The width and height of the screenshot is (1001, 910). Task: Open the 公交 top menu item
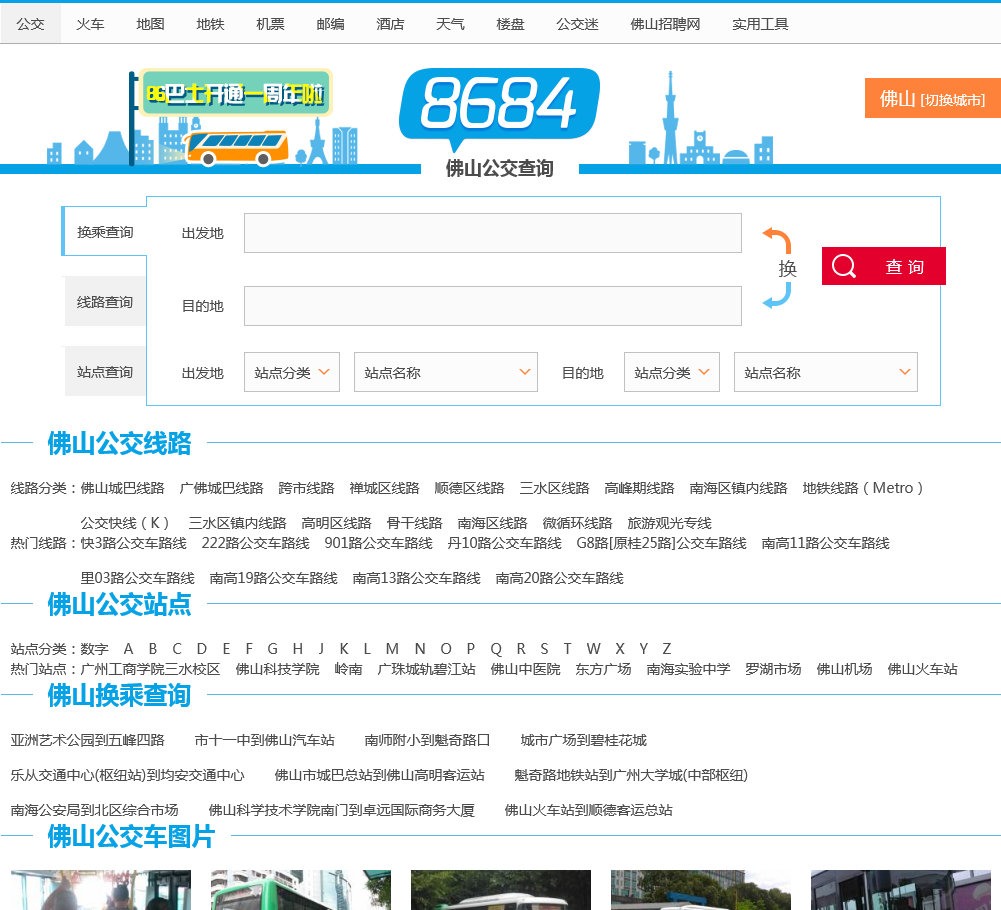(31, 24)
